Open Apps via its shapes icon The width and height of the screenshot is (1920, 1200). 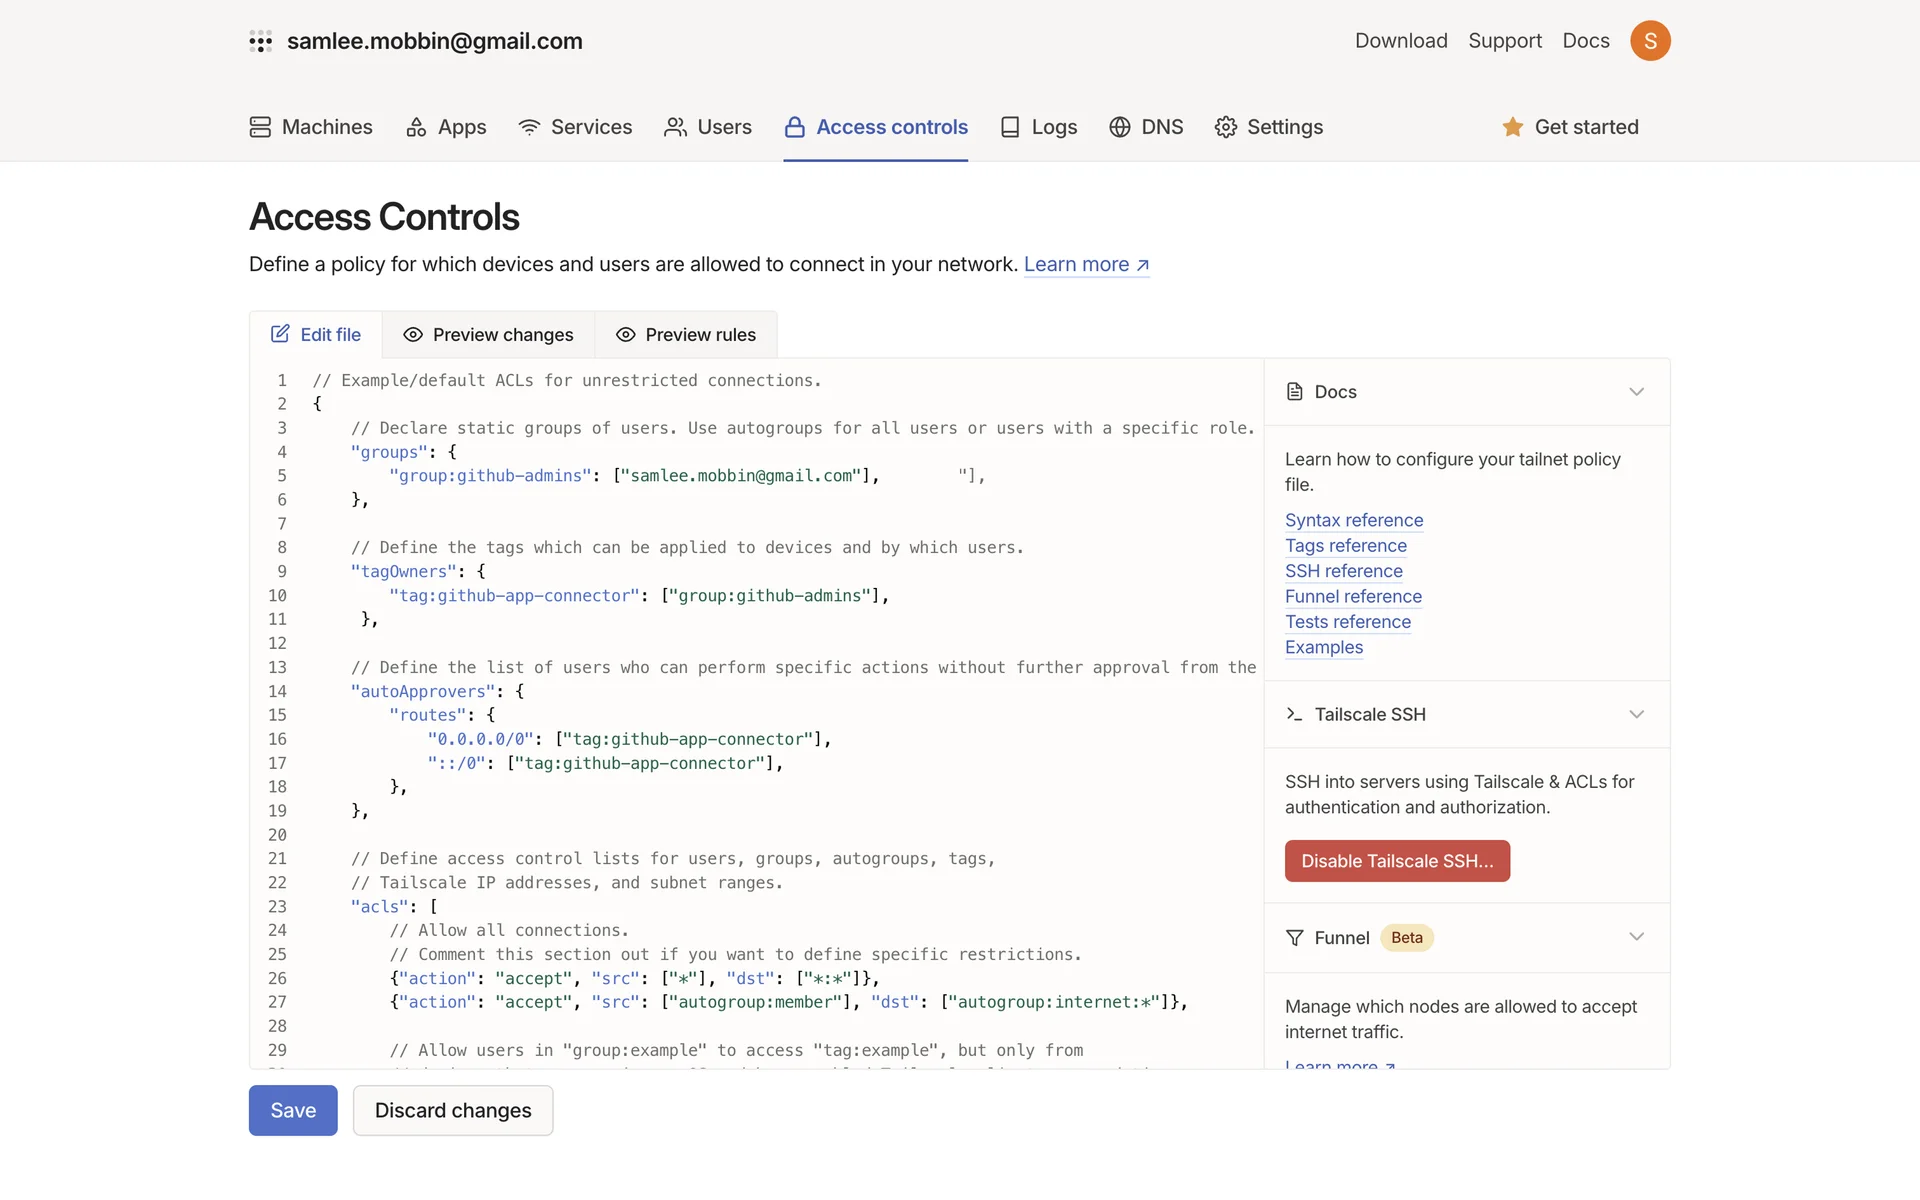click(416, 127)
